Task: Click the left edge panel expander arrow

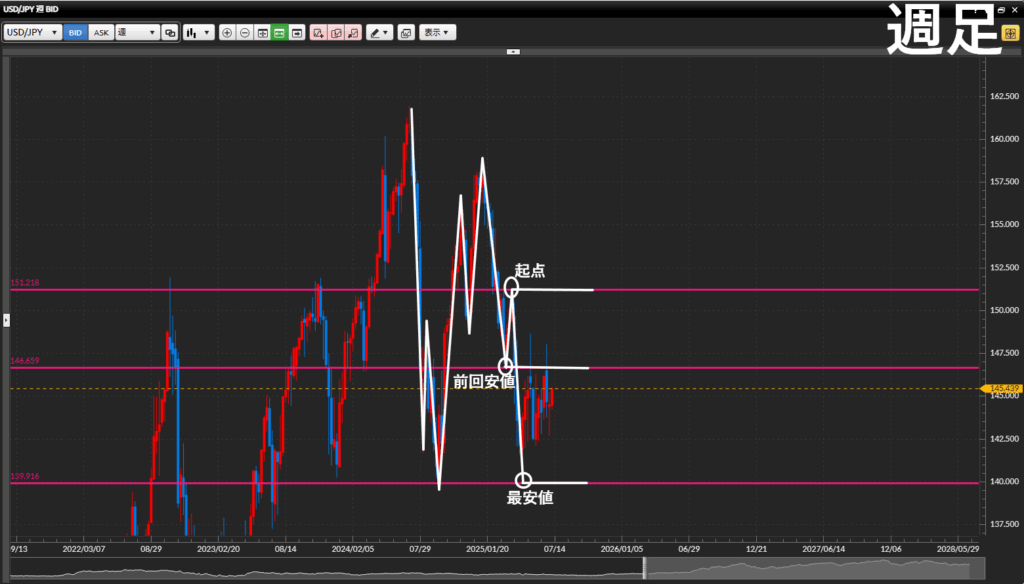Action: (5, 320)
